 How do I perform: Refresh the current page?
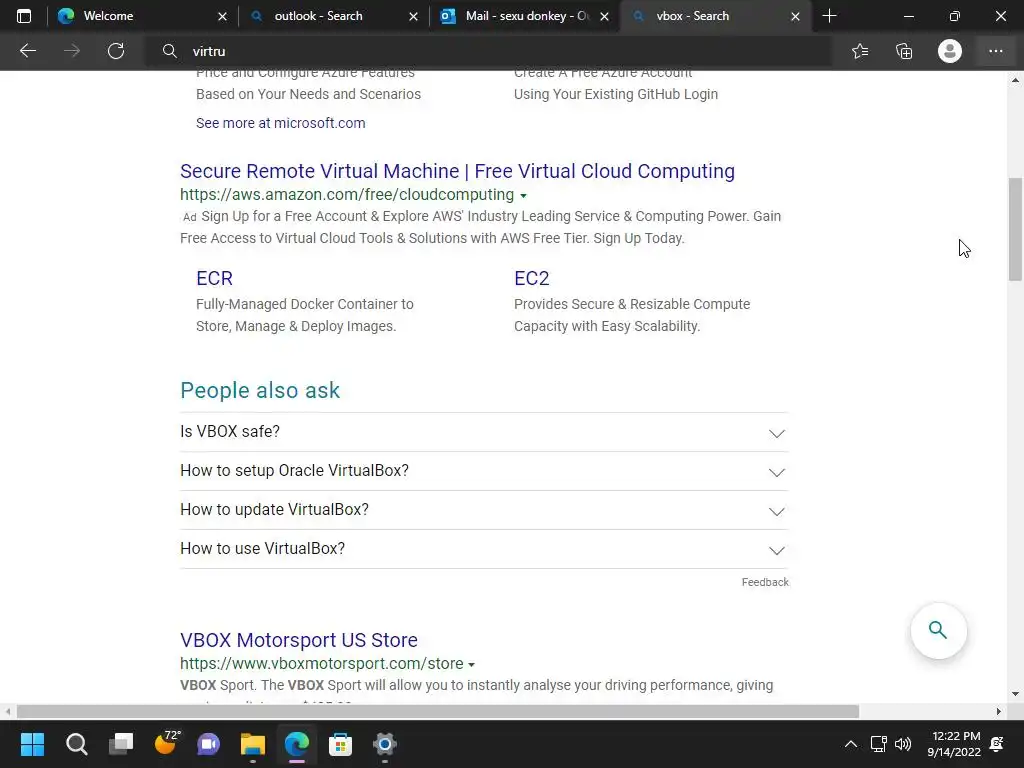[116, 51]
